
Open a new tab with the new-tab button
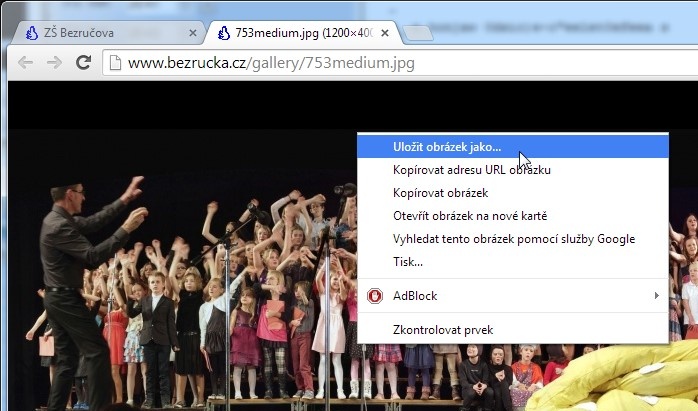point(418,33)
